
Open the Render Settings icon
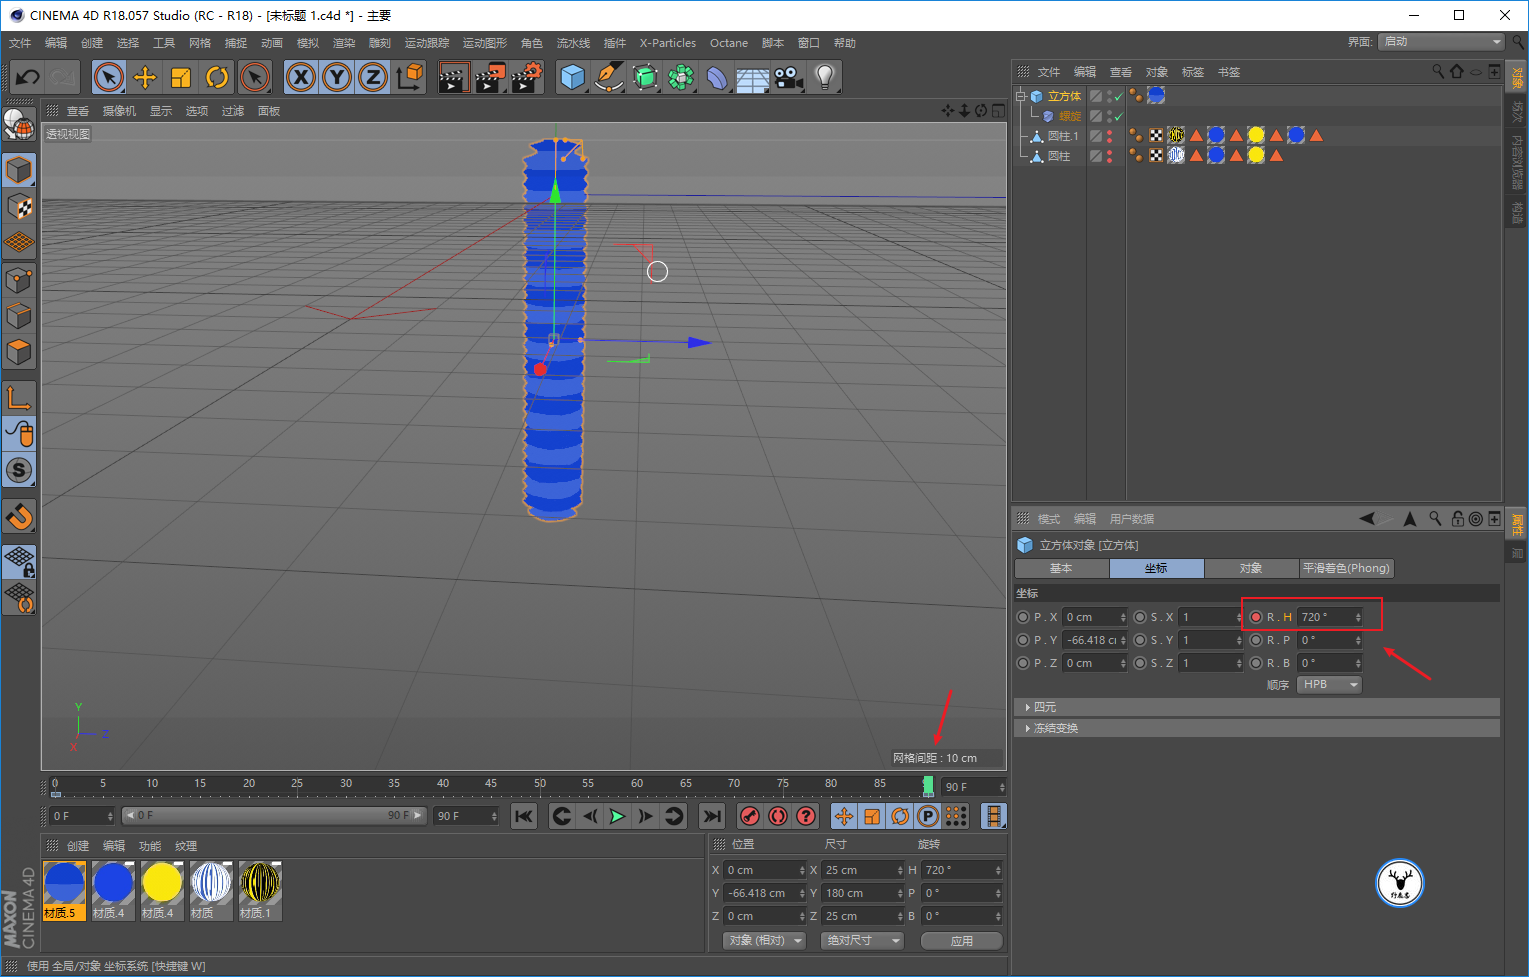(526, 77)
